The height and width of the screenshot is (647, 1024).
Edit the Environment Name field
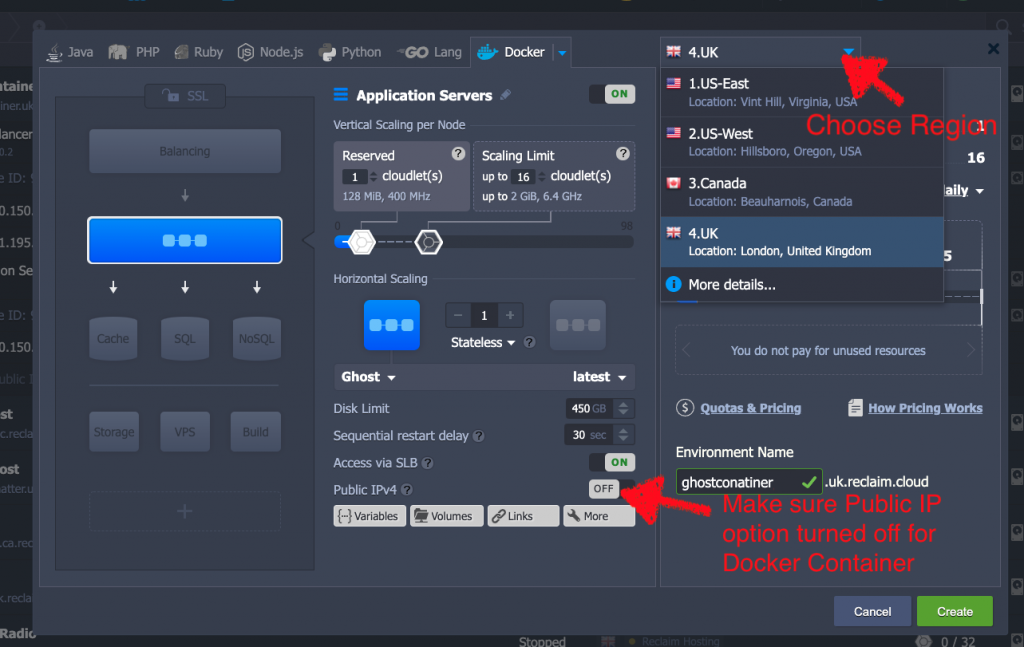(748, 482)
